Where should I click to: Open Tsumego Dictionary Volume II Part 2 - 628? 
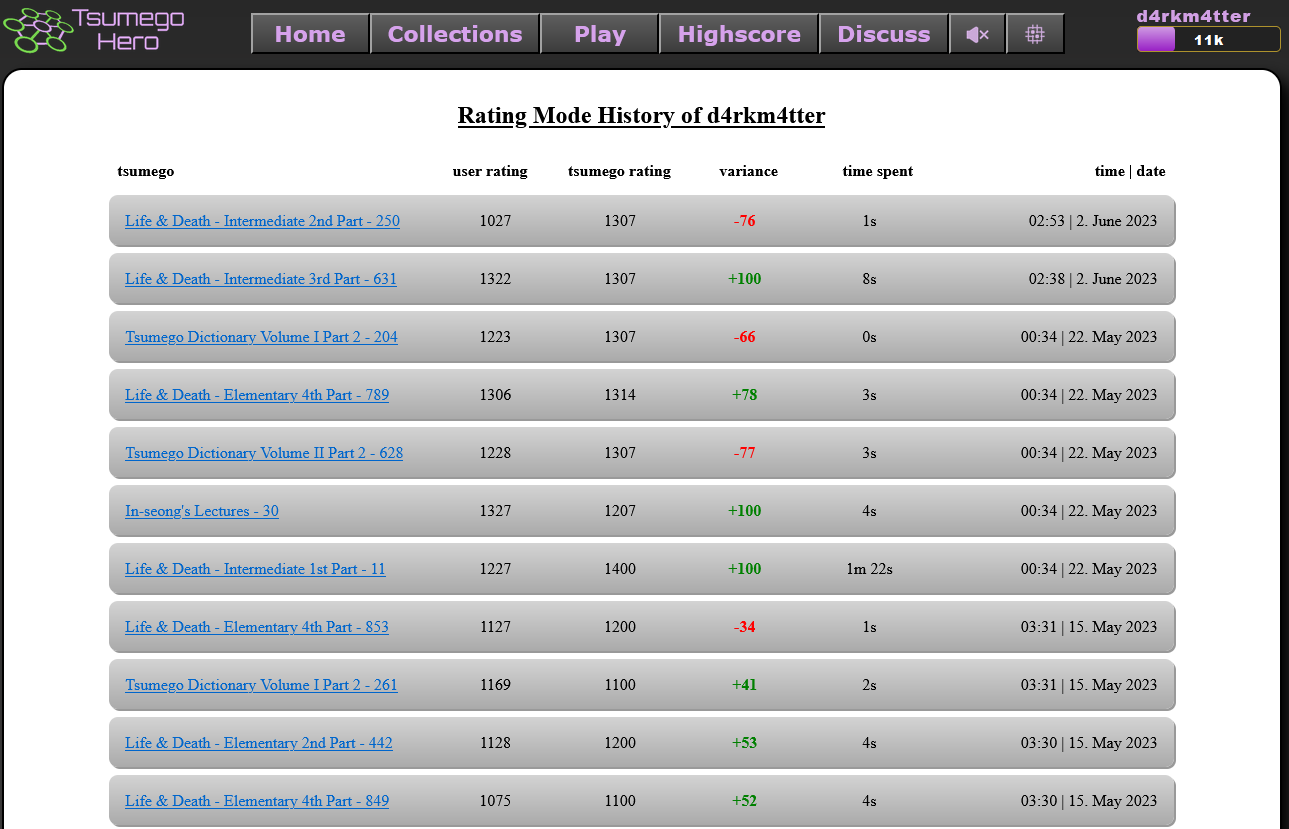[264, 453]
